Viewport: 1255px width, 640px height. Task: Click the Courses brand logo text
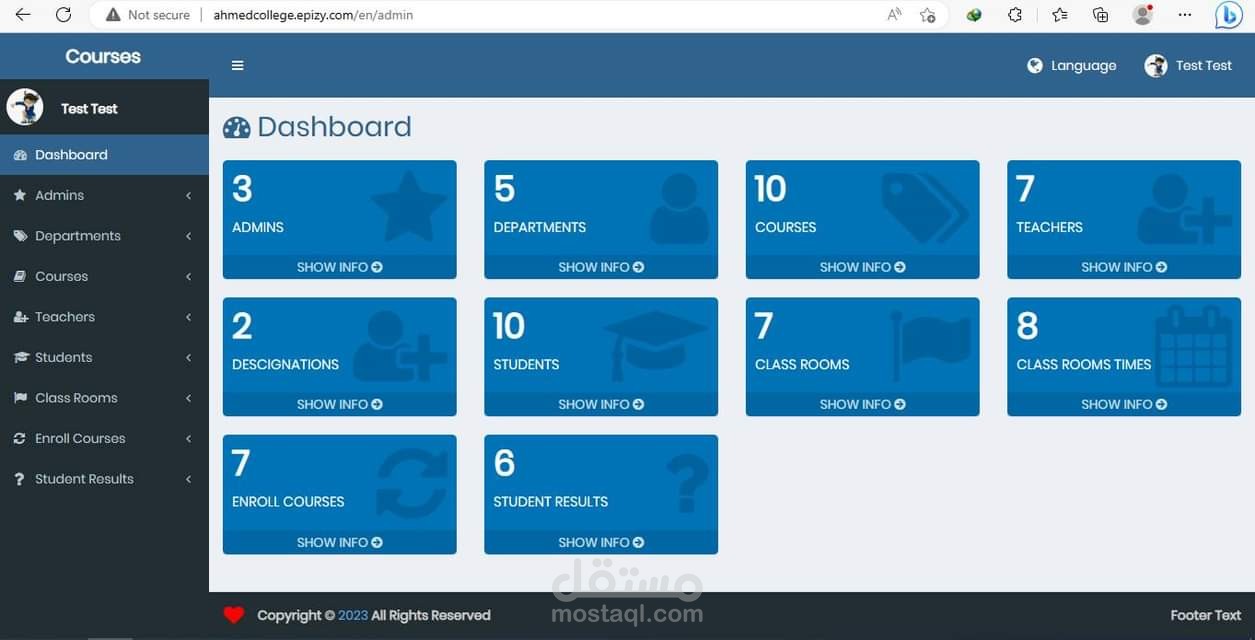(x=103, y=57)
